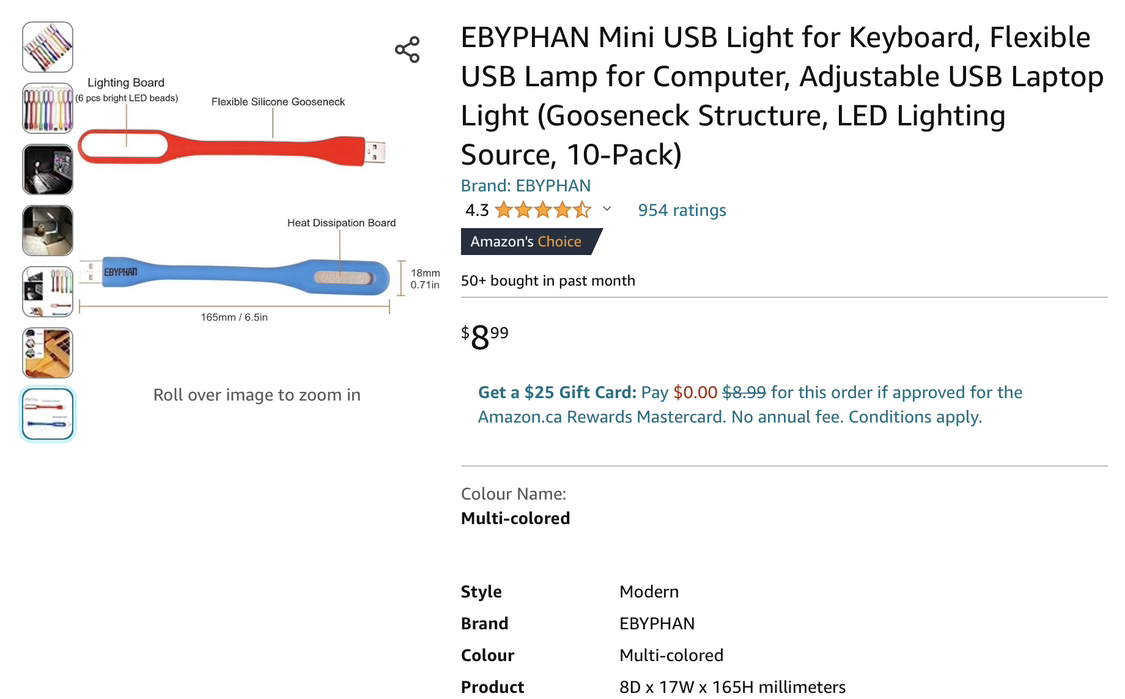1125x699 pixels.
Task: Click the highlighted red-and-blue diagram thumbnail
Action: tap(47, 413)
